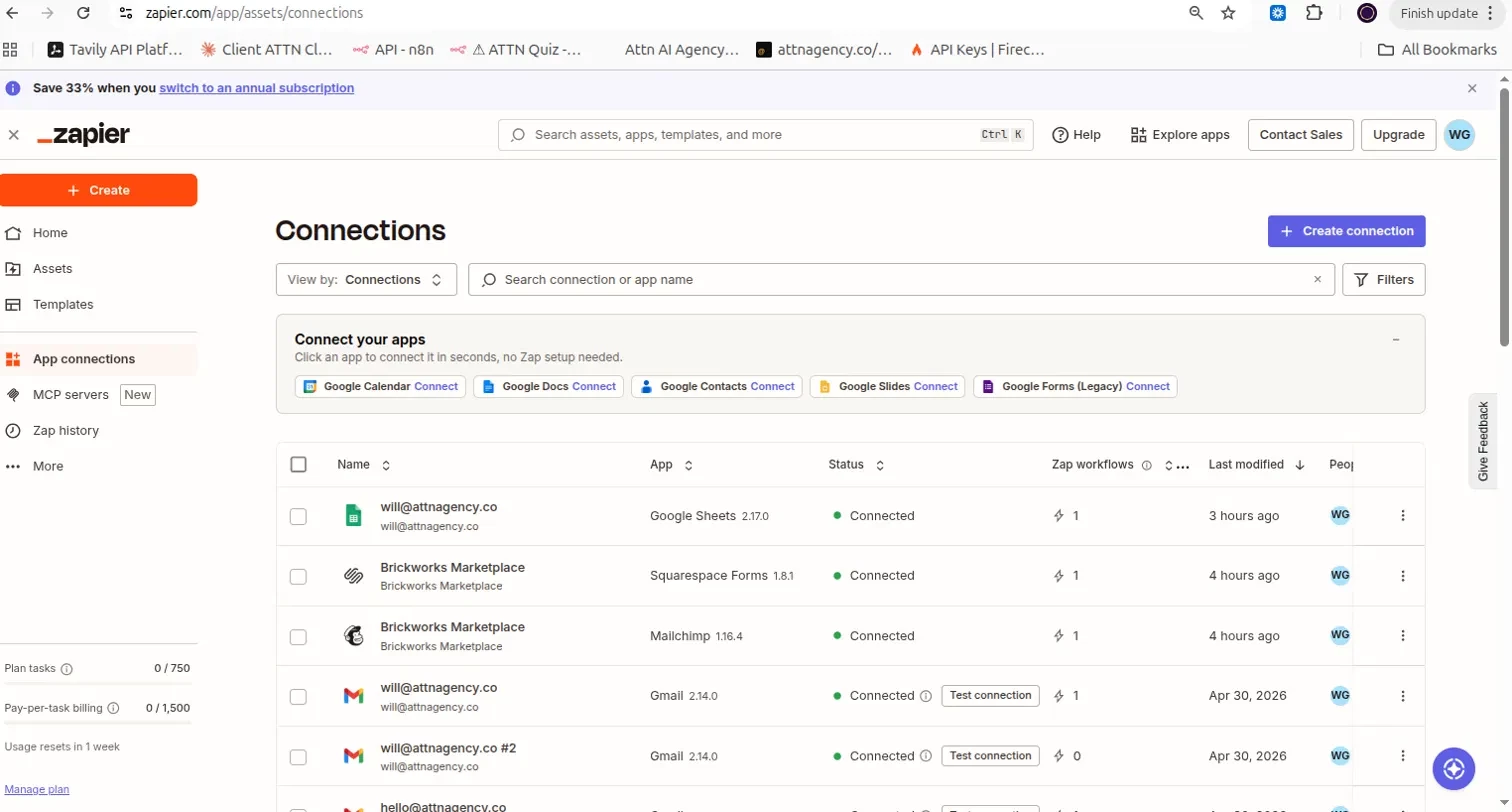Click Contact Sales button
The width and height of the screenshot is (1512, 812).
[1301, 135]
